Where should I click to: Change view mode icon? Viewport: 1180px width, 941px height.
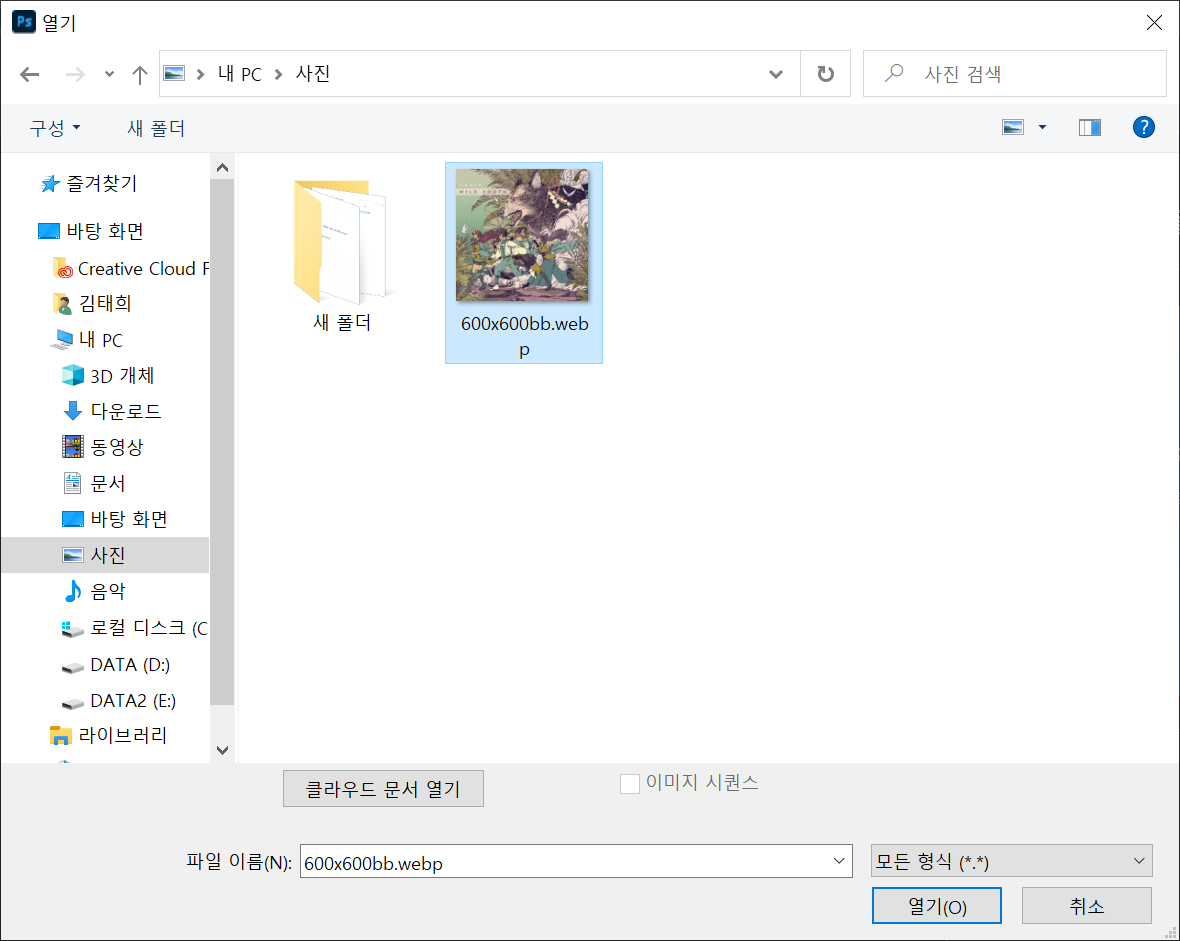(1013, 127)
